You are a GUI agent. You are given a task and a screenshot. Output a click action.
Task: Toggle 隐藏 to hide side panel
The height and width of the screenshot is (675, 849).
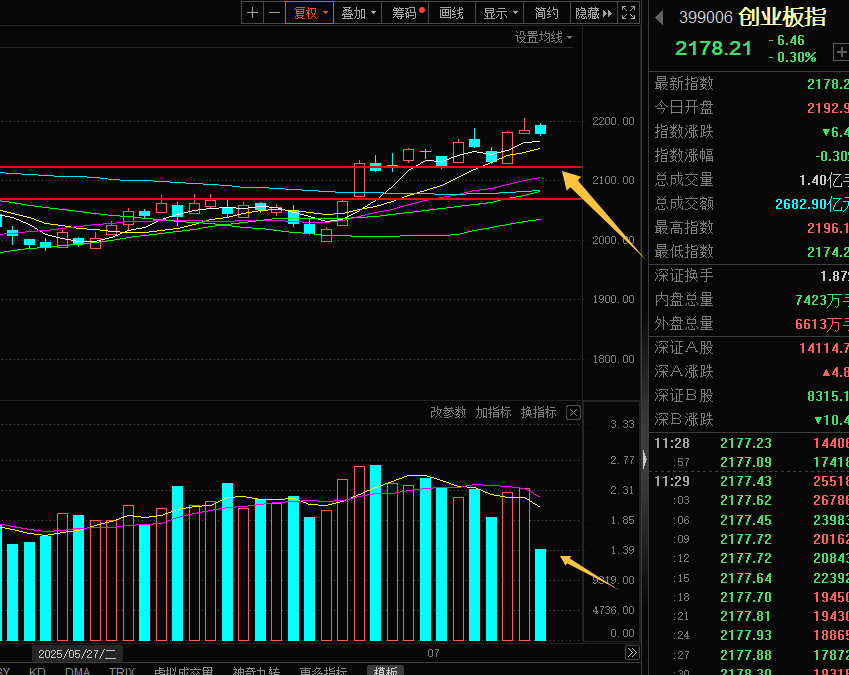592,13
